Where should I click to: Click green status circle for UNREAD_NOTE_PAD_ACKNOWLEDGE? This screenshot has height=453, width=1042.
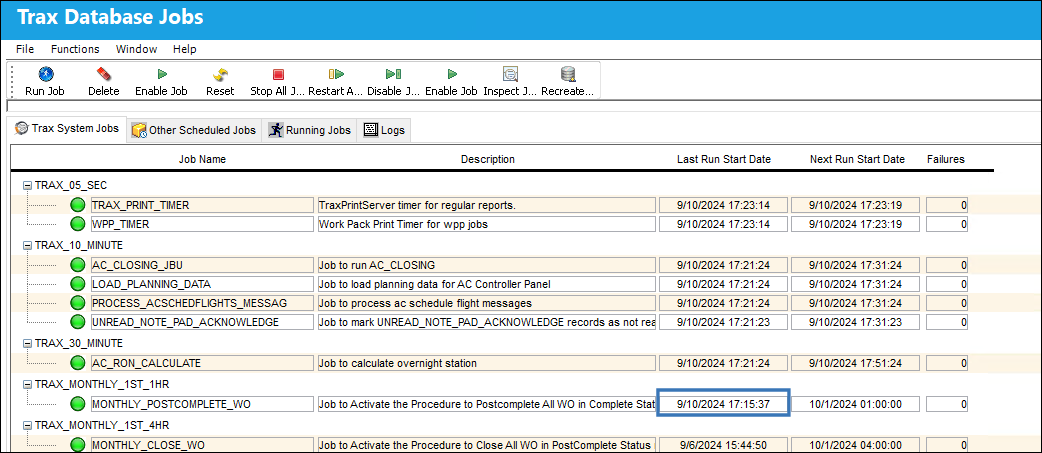(x=78, y=322)
